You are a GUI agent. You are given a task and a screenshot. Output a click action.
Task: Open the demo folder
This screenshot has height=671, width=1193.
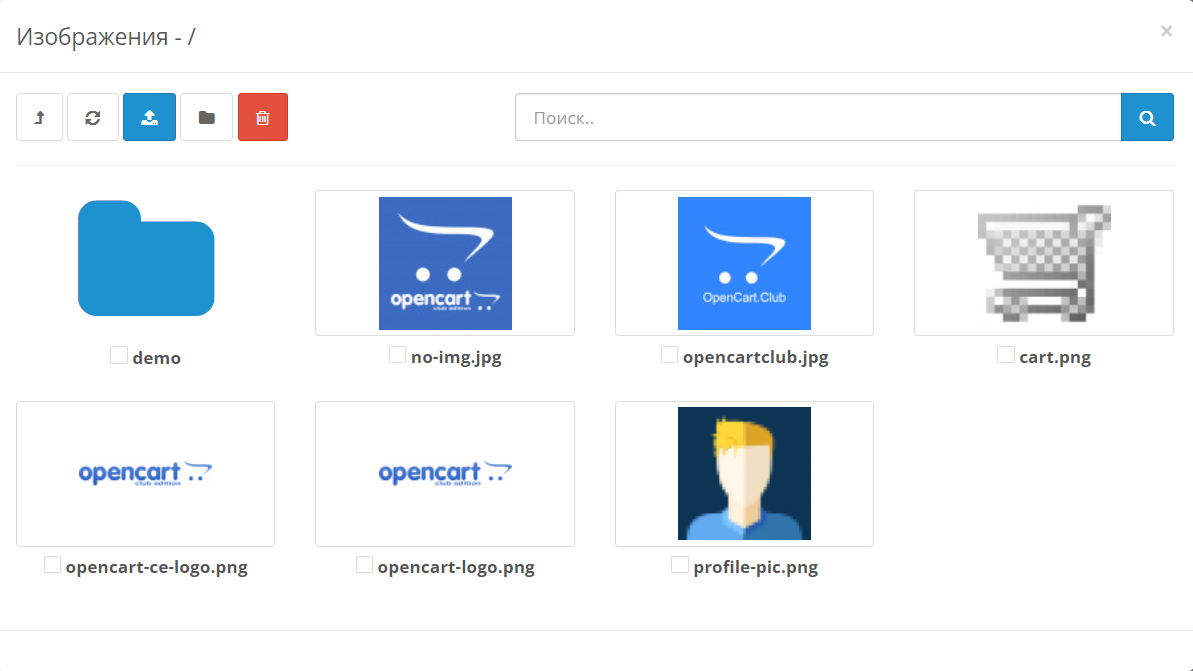click(146, 258)
